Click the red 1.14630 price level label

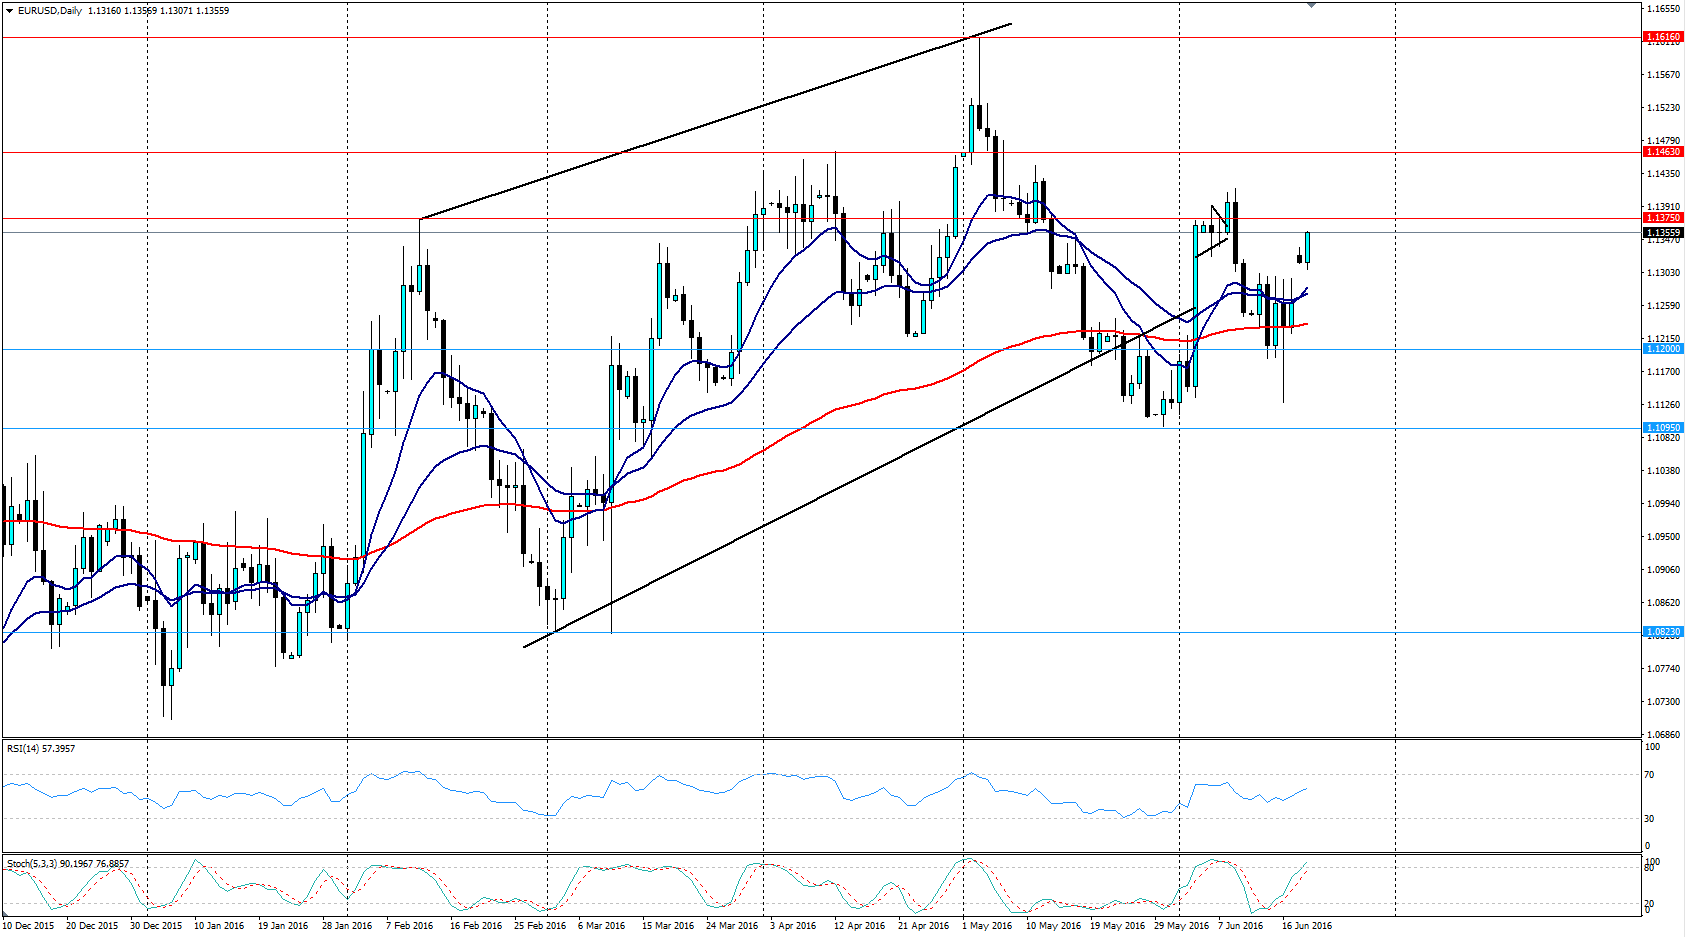(x=1664, y=152)
